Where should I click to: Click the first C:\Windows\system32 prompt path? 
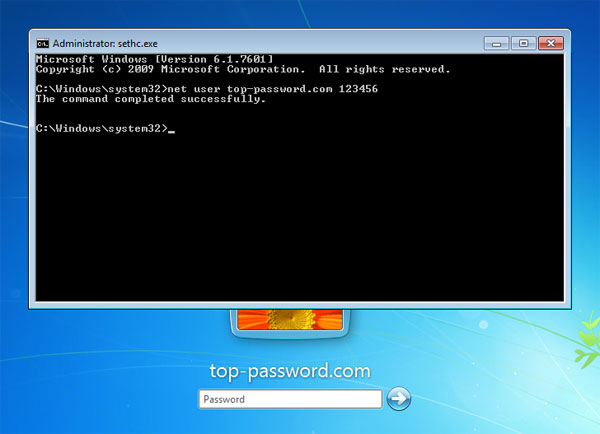pos(99,90)
